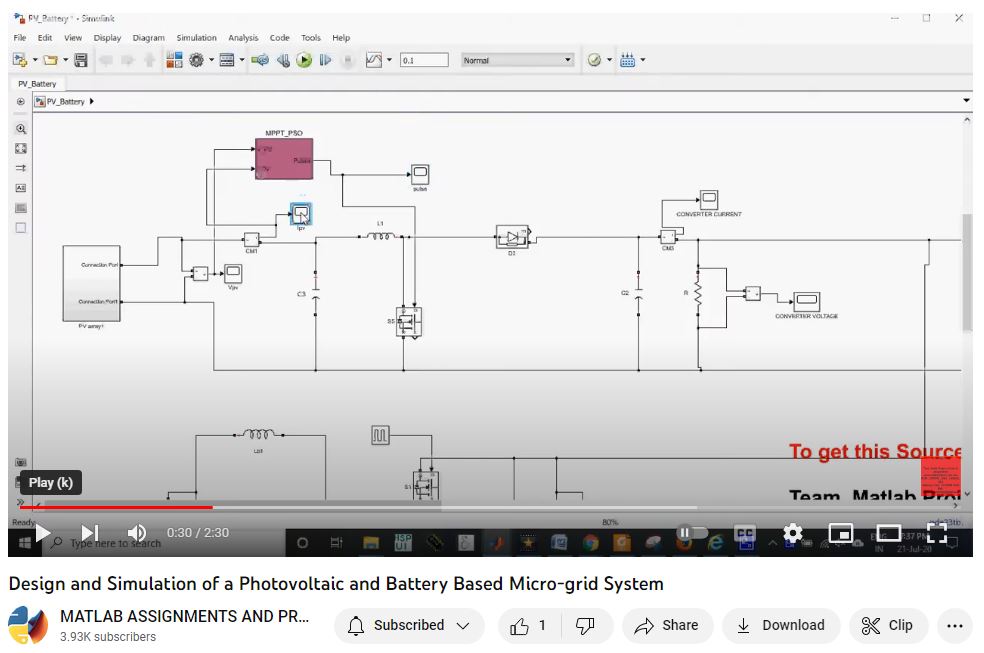
Task: Toggle the miniplayer mode
Action: tap(841, 533)
